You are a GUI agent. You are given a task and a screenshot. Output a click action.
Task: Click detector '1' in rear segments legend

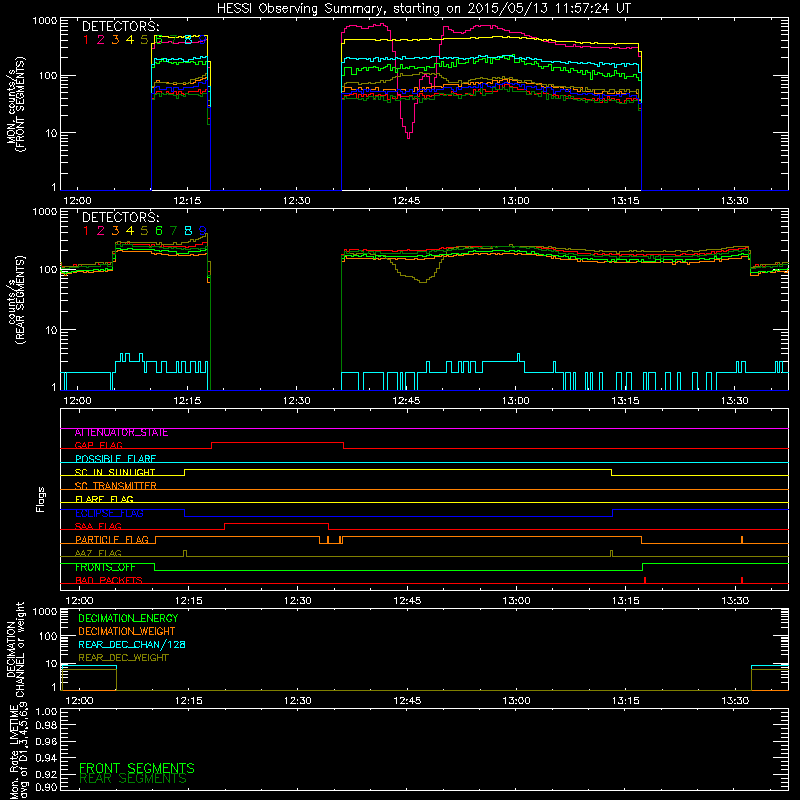86,231
